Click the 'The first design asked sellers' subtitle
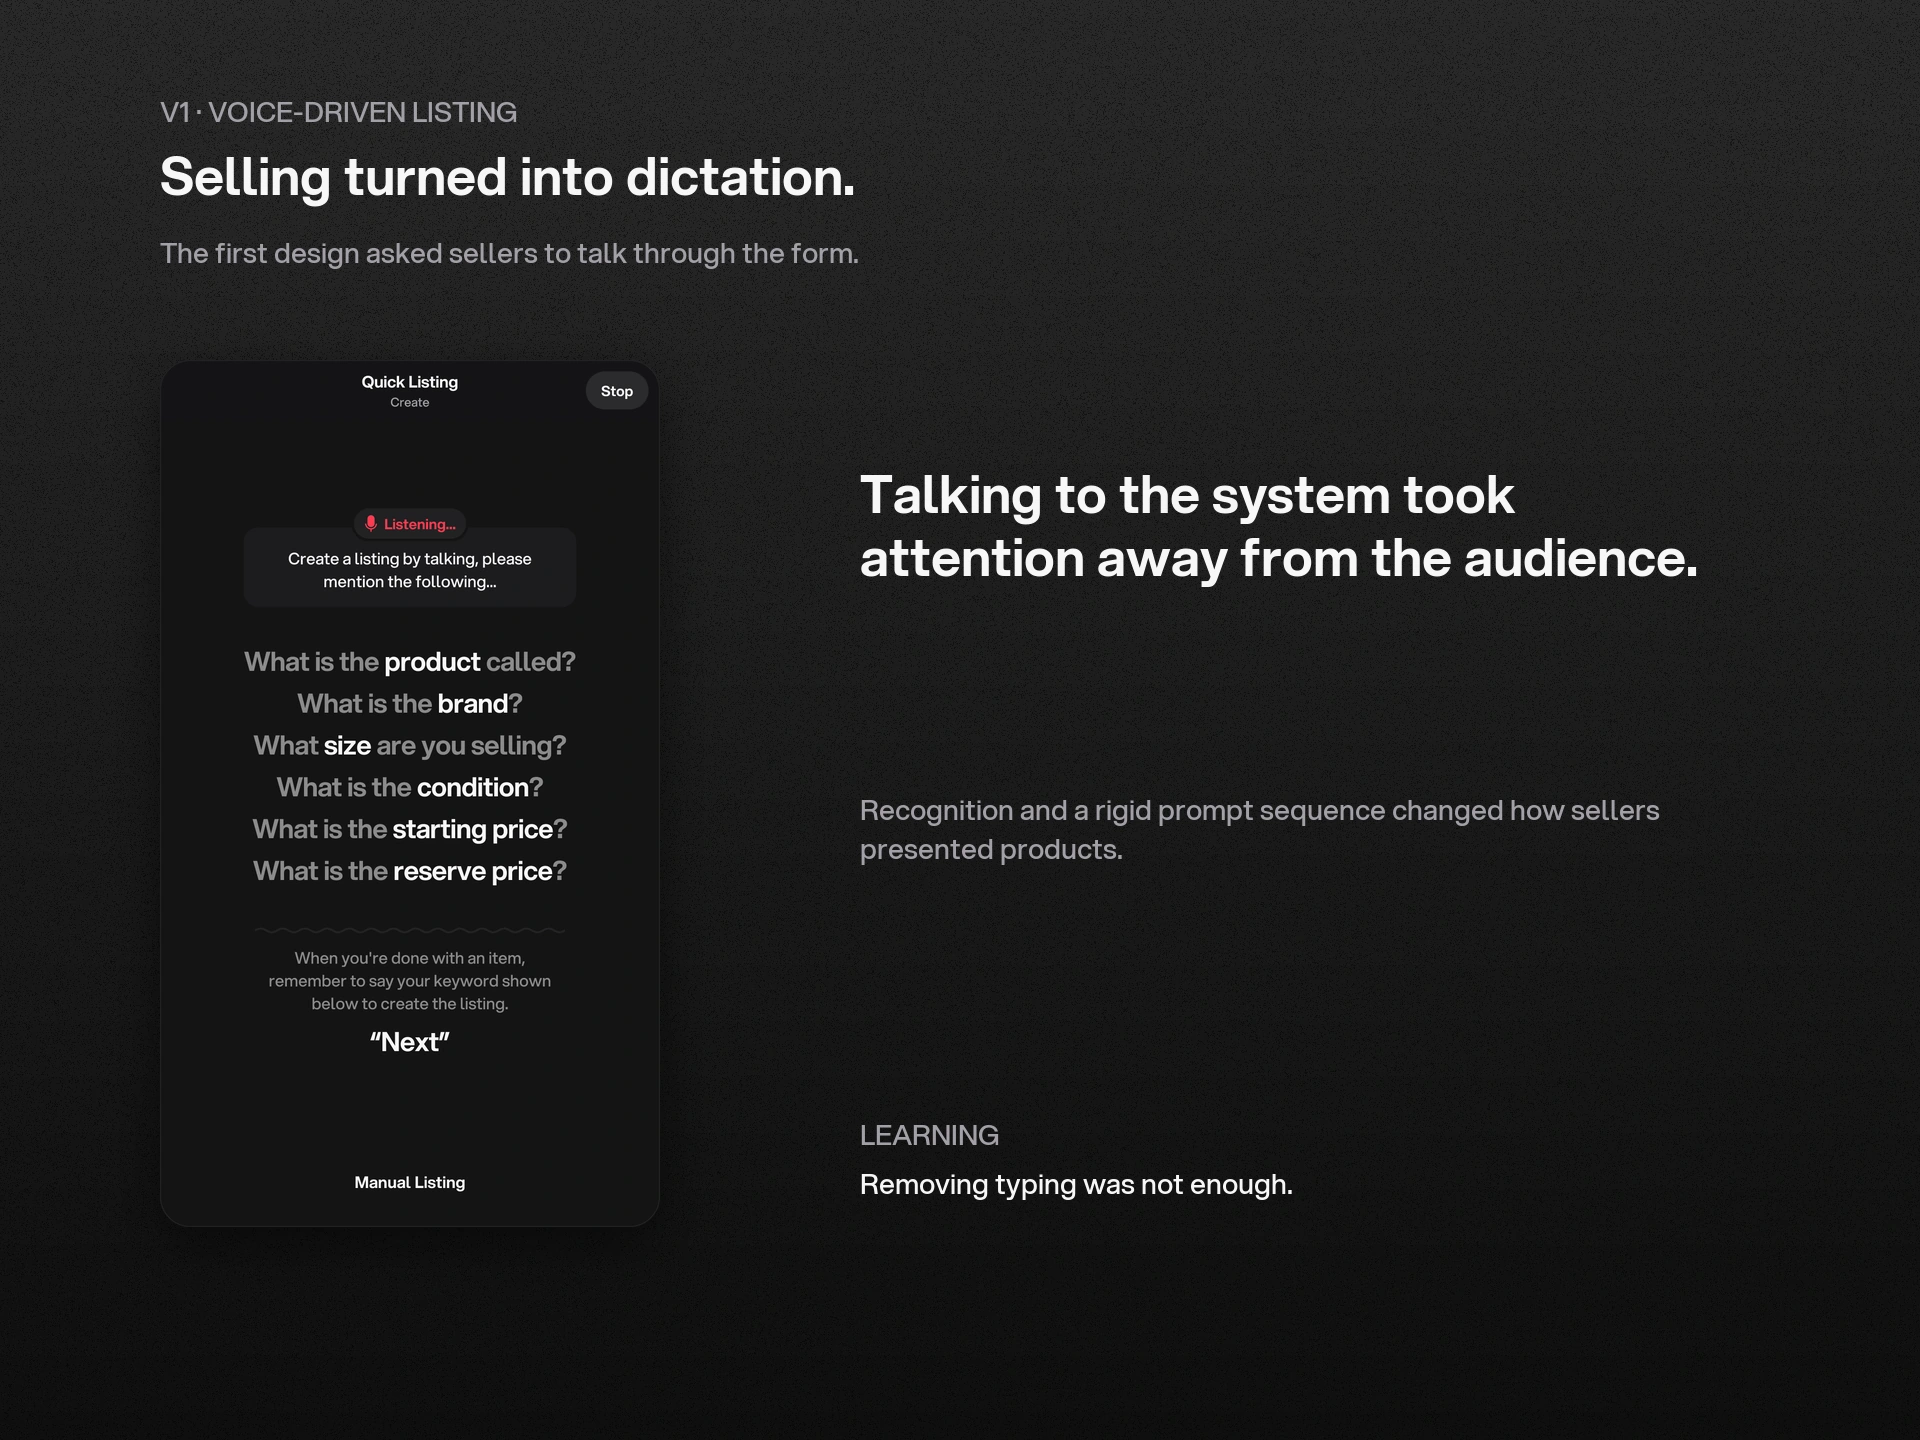This screenshot has height=1440, width=1920. coord(509,254)
